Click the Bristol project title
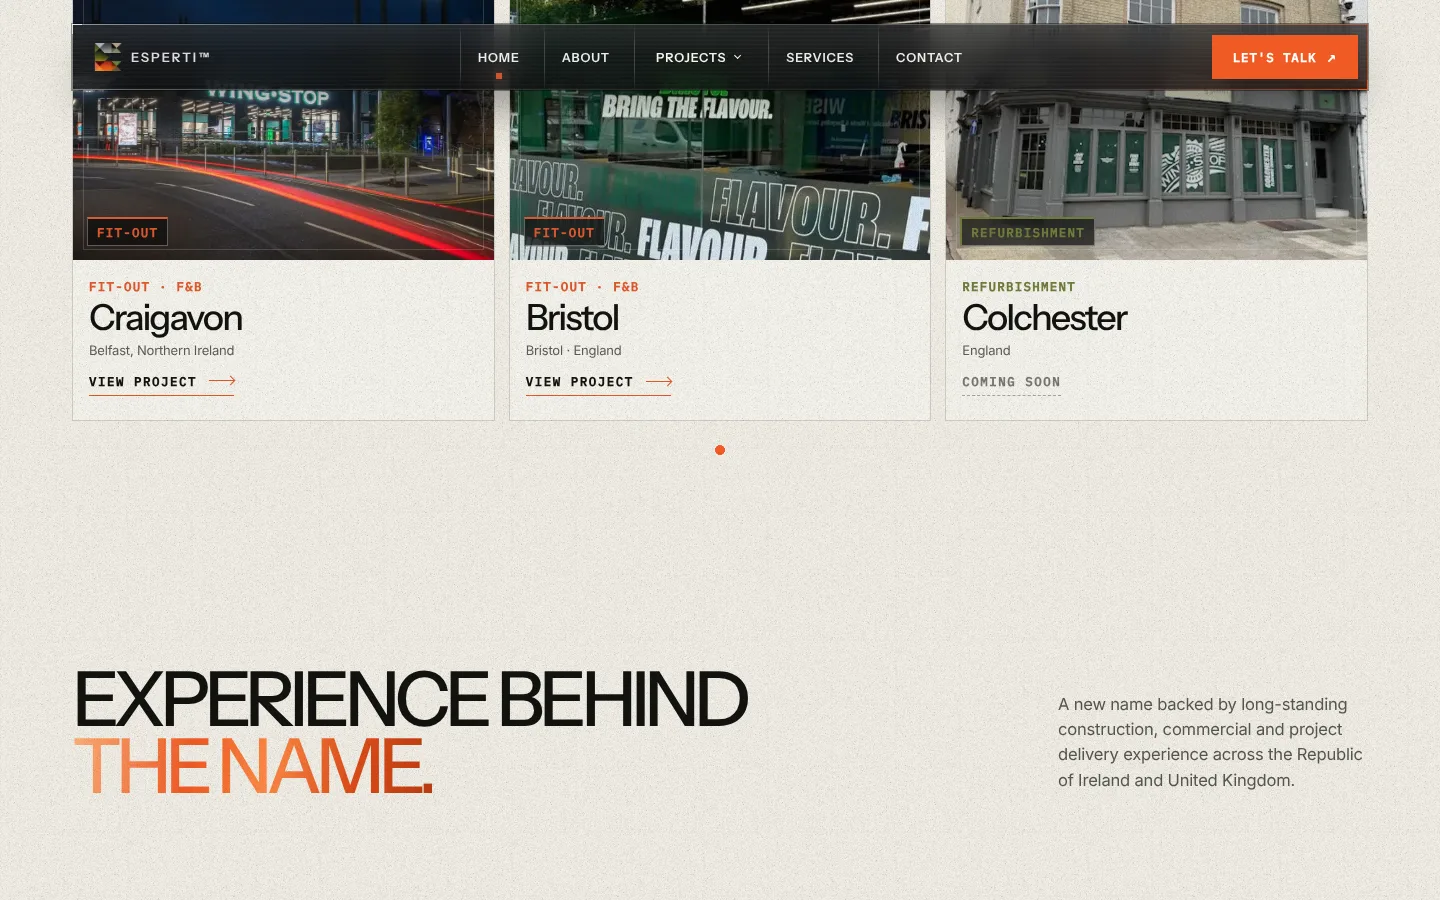 pyautogui.click(x=572, y=318)
